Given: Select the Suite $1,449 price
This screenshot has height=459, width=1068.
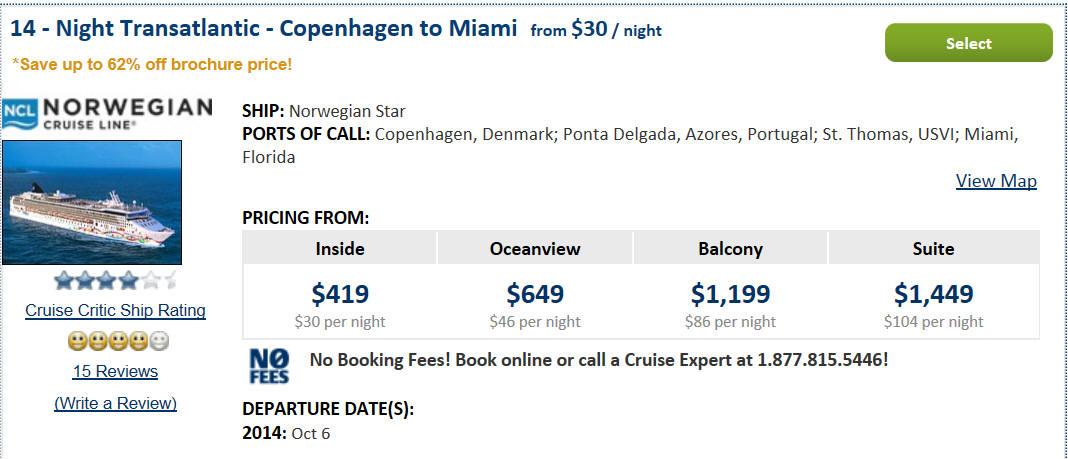Looking at the screenshot, I should tap(933, 294).
